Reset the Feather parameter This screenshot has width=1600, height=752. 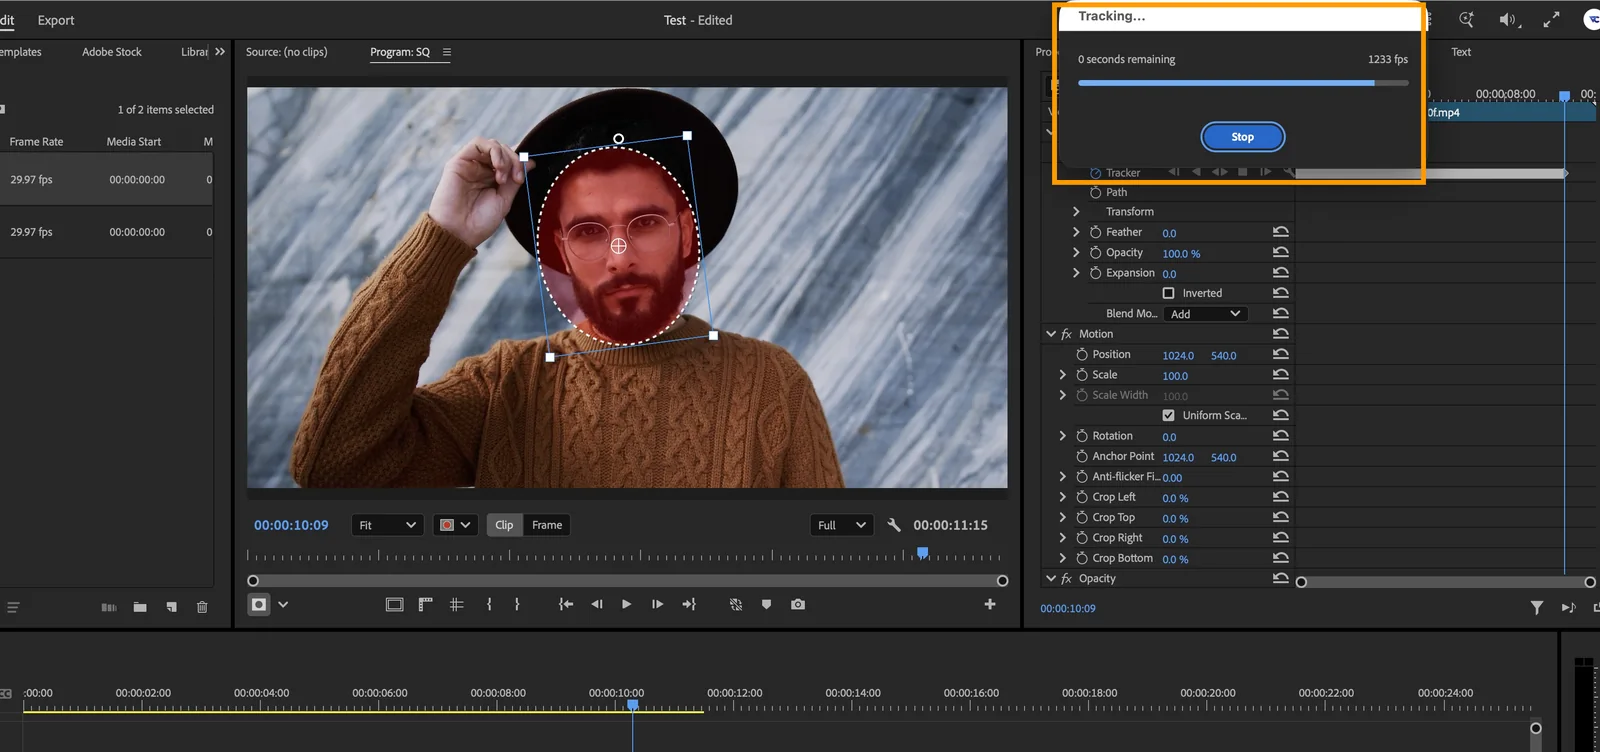1280,232
